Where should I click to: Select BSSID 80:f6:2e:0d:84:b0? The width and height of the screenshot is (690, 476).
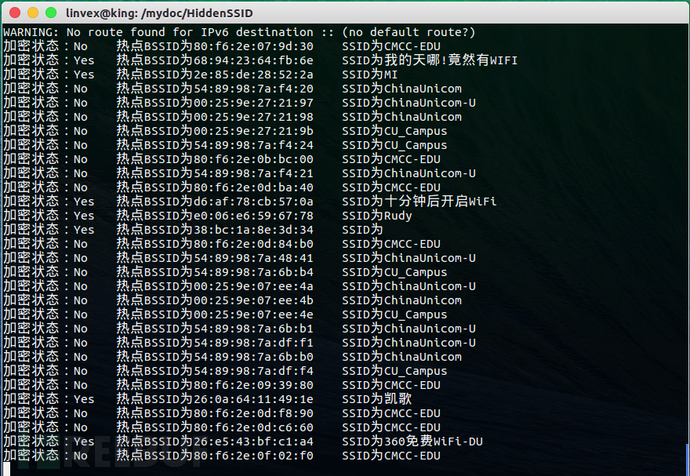(253, 244)
